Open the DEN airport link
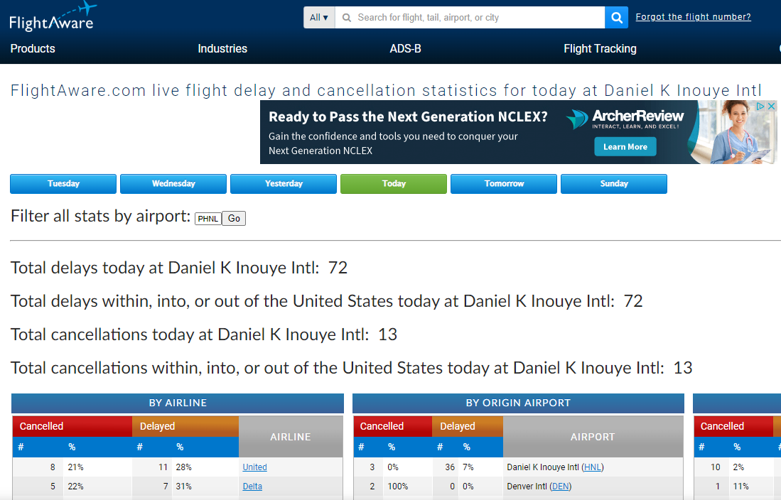The width and height of the screenshot is (781, 500). pyautogui.click(x=560, y=487)
